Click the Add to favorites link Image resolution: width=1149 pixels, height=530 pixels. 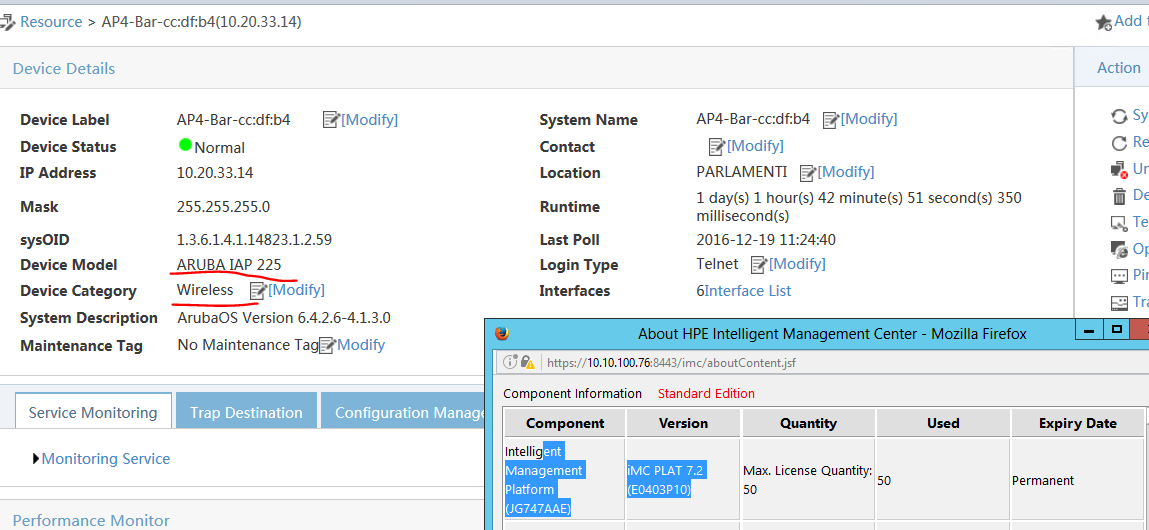tap(1131, 21)
